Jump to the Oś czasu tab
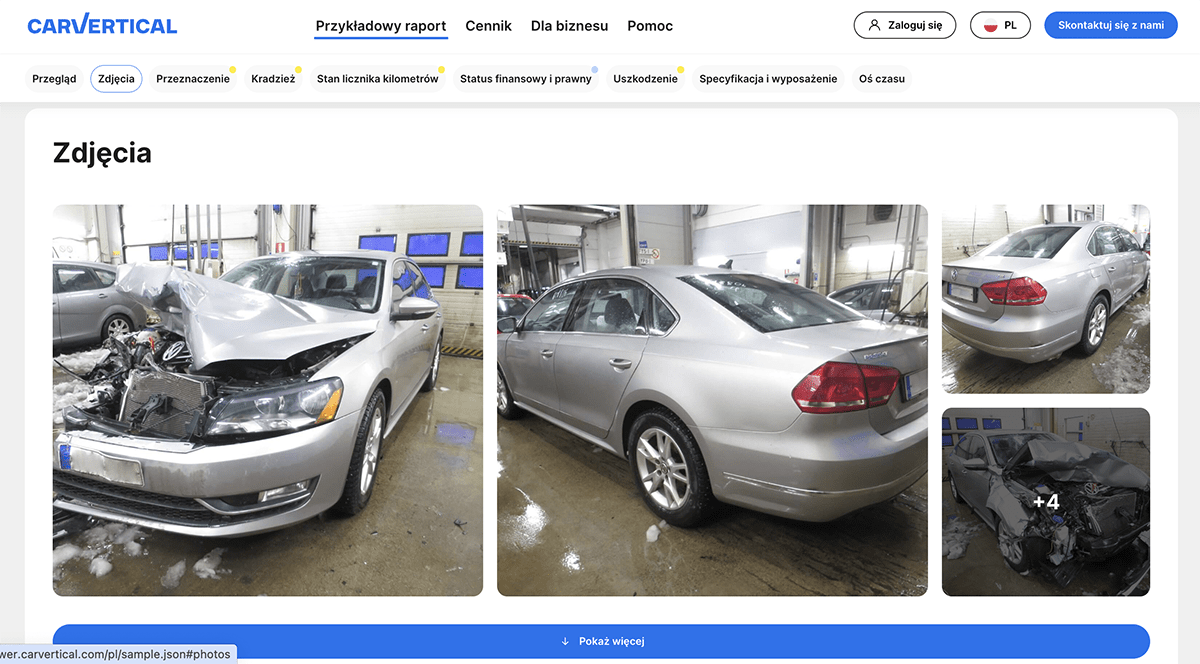Screen dimensions: 1200x664 (882, 79)
